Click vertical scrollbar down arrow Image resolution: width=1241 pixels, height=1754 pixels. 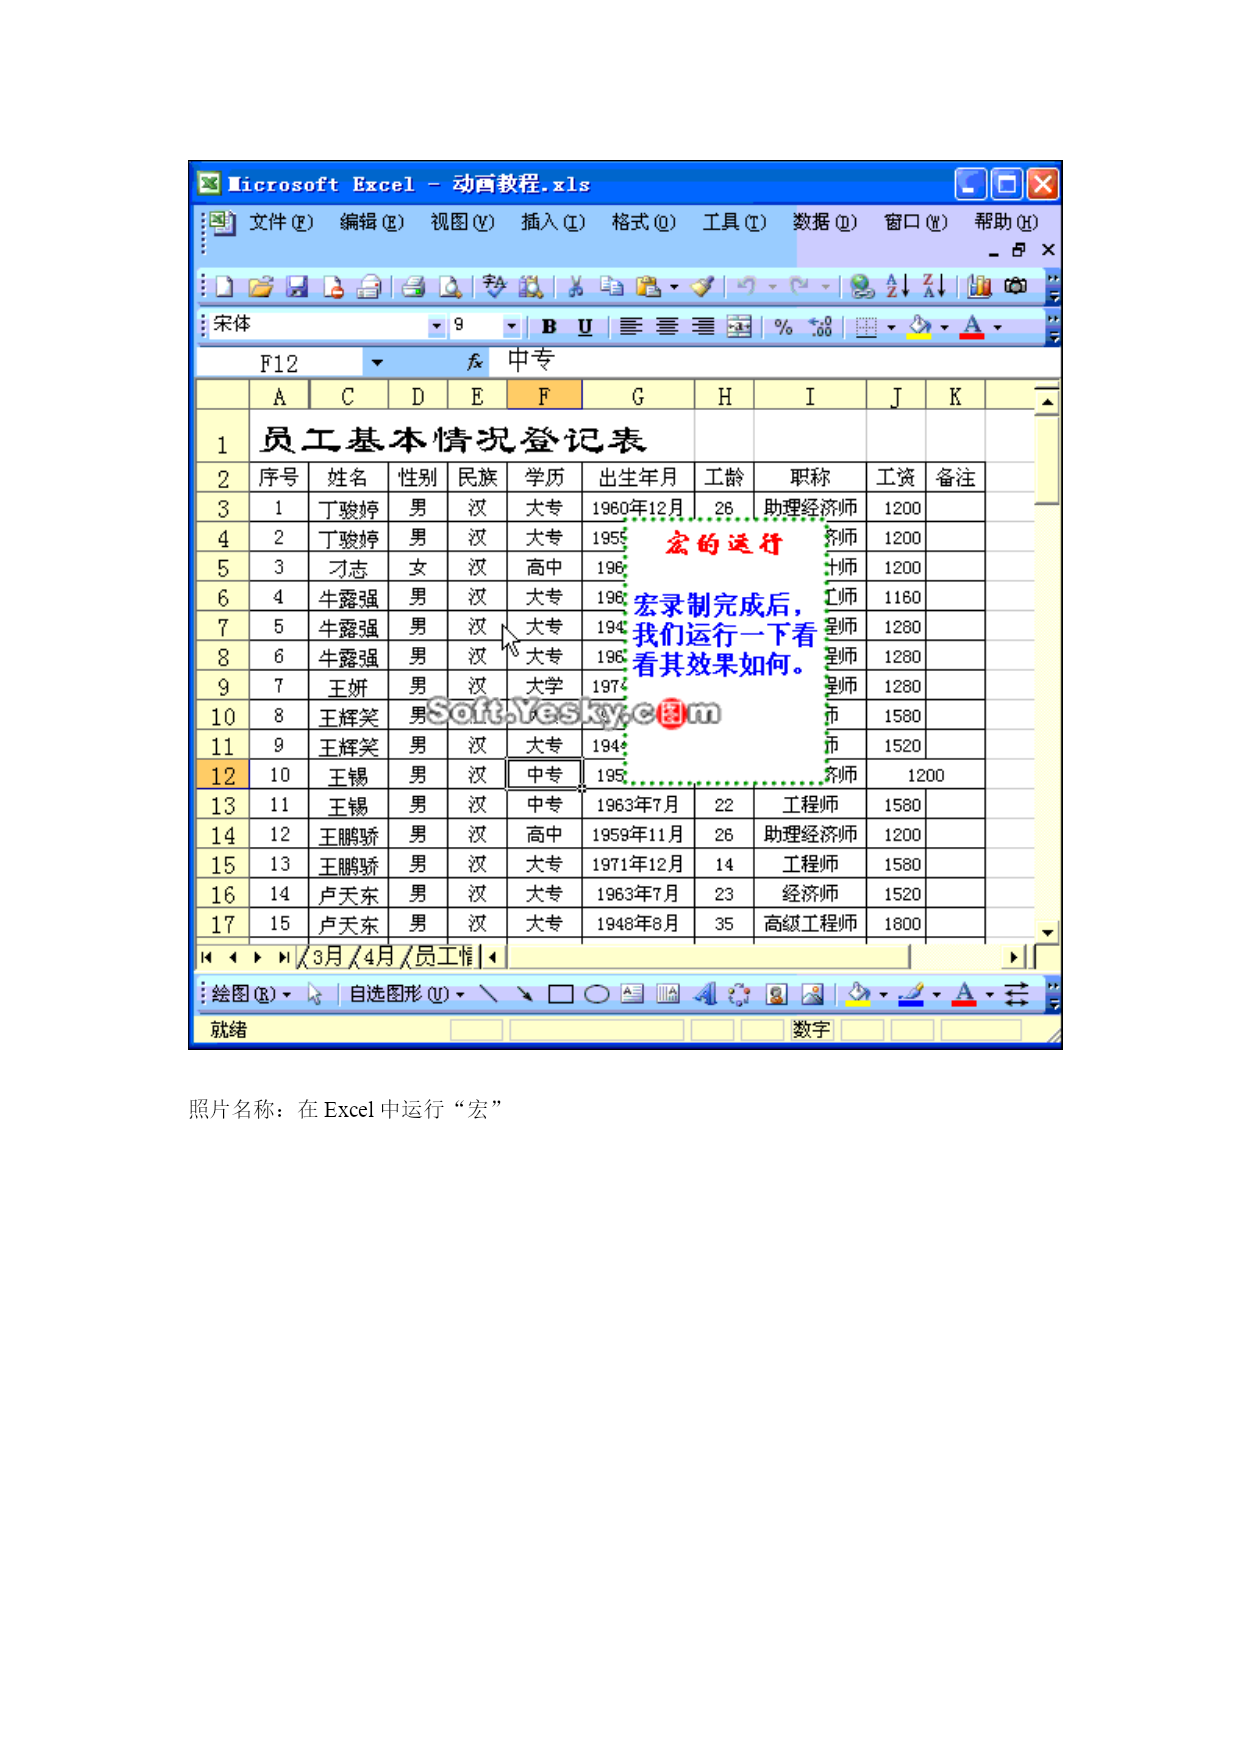1047,932
